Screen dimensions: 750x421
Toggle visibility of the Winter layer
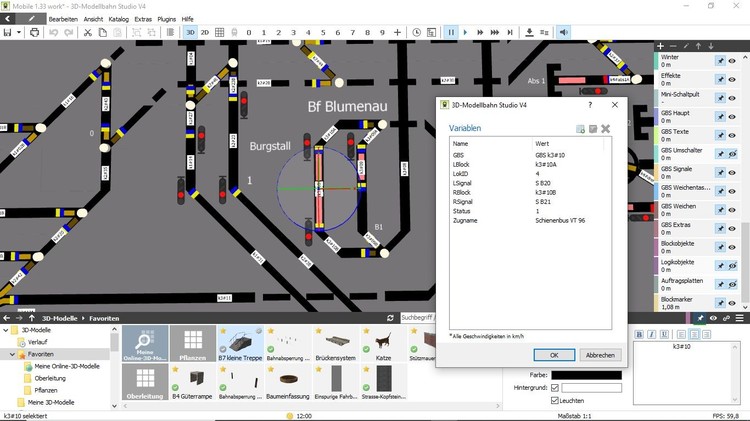733,61
